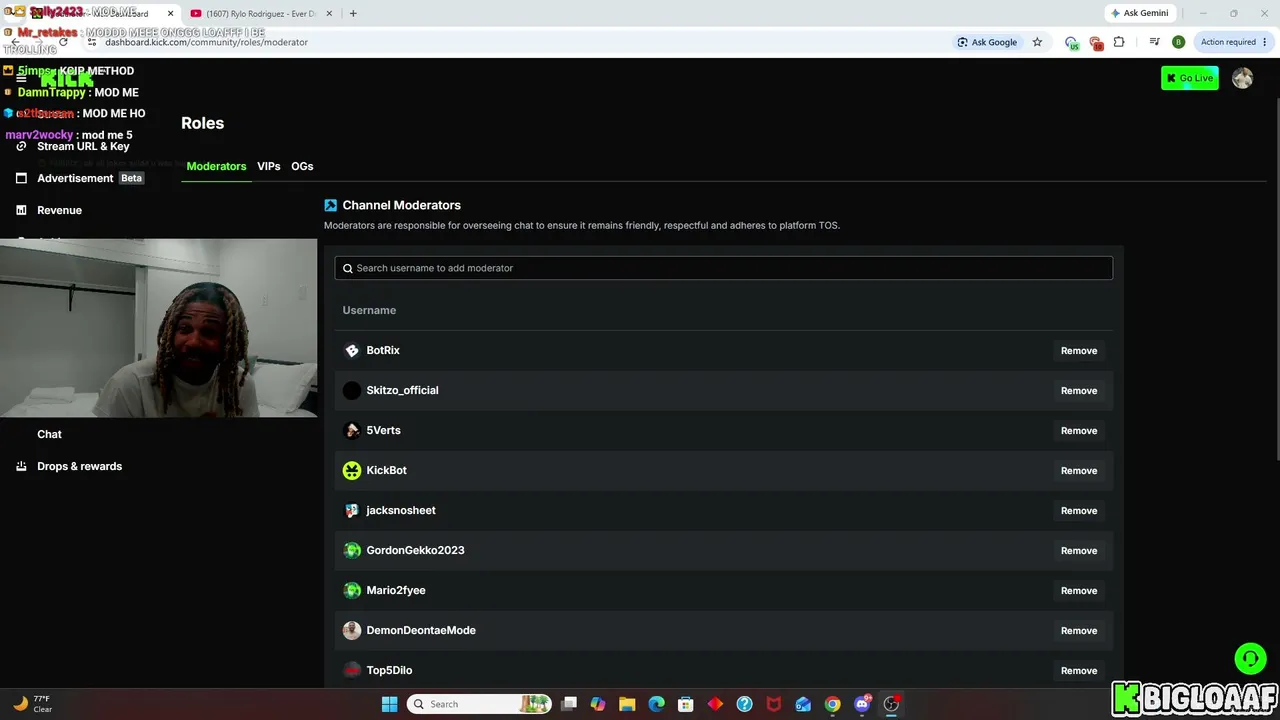Focus the search username to add moderator field
The width and height of the screenshot is (1280, 720).
(723, 268)
